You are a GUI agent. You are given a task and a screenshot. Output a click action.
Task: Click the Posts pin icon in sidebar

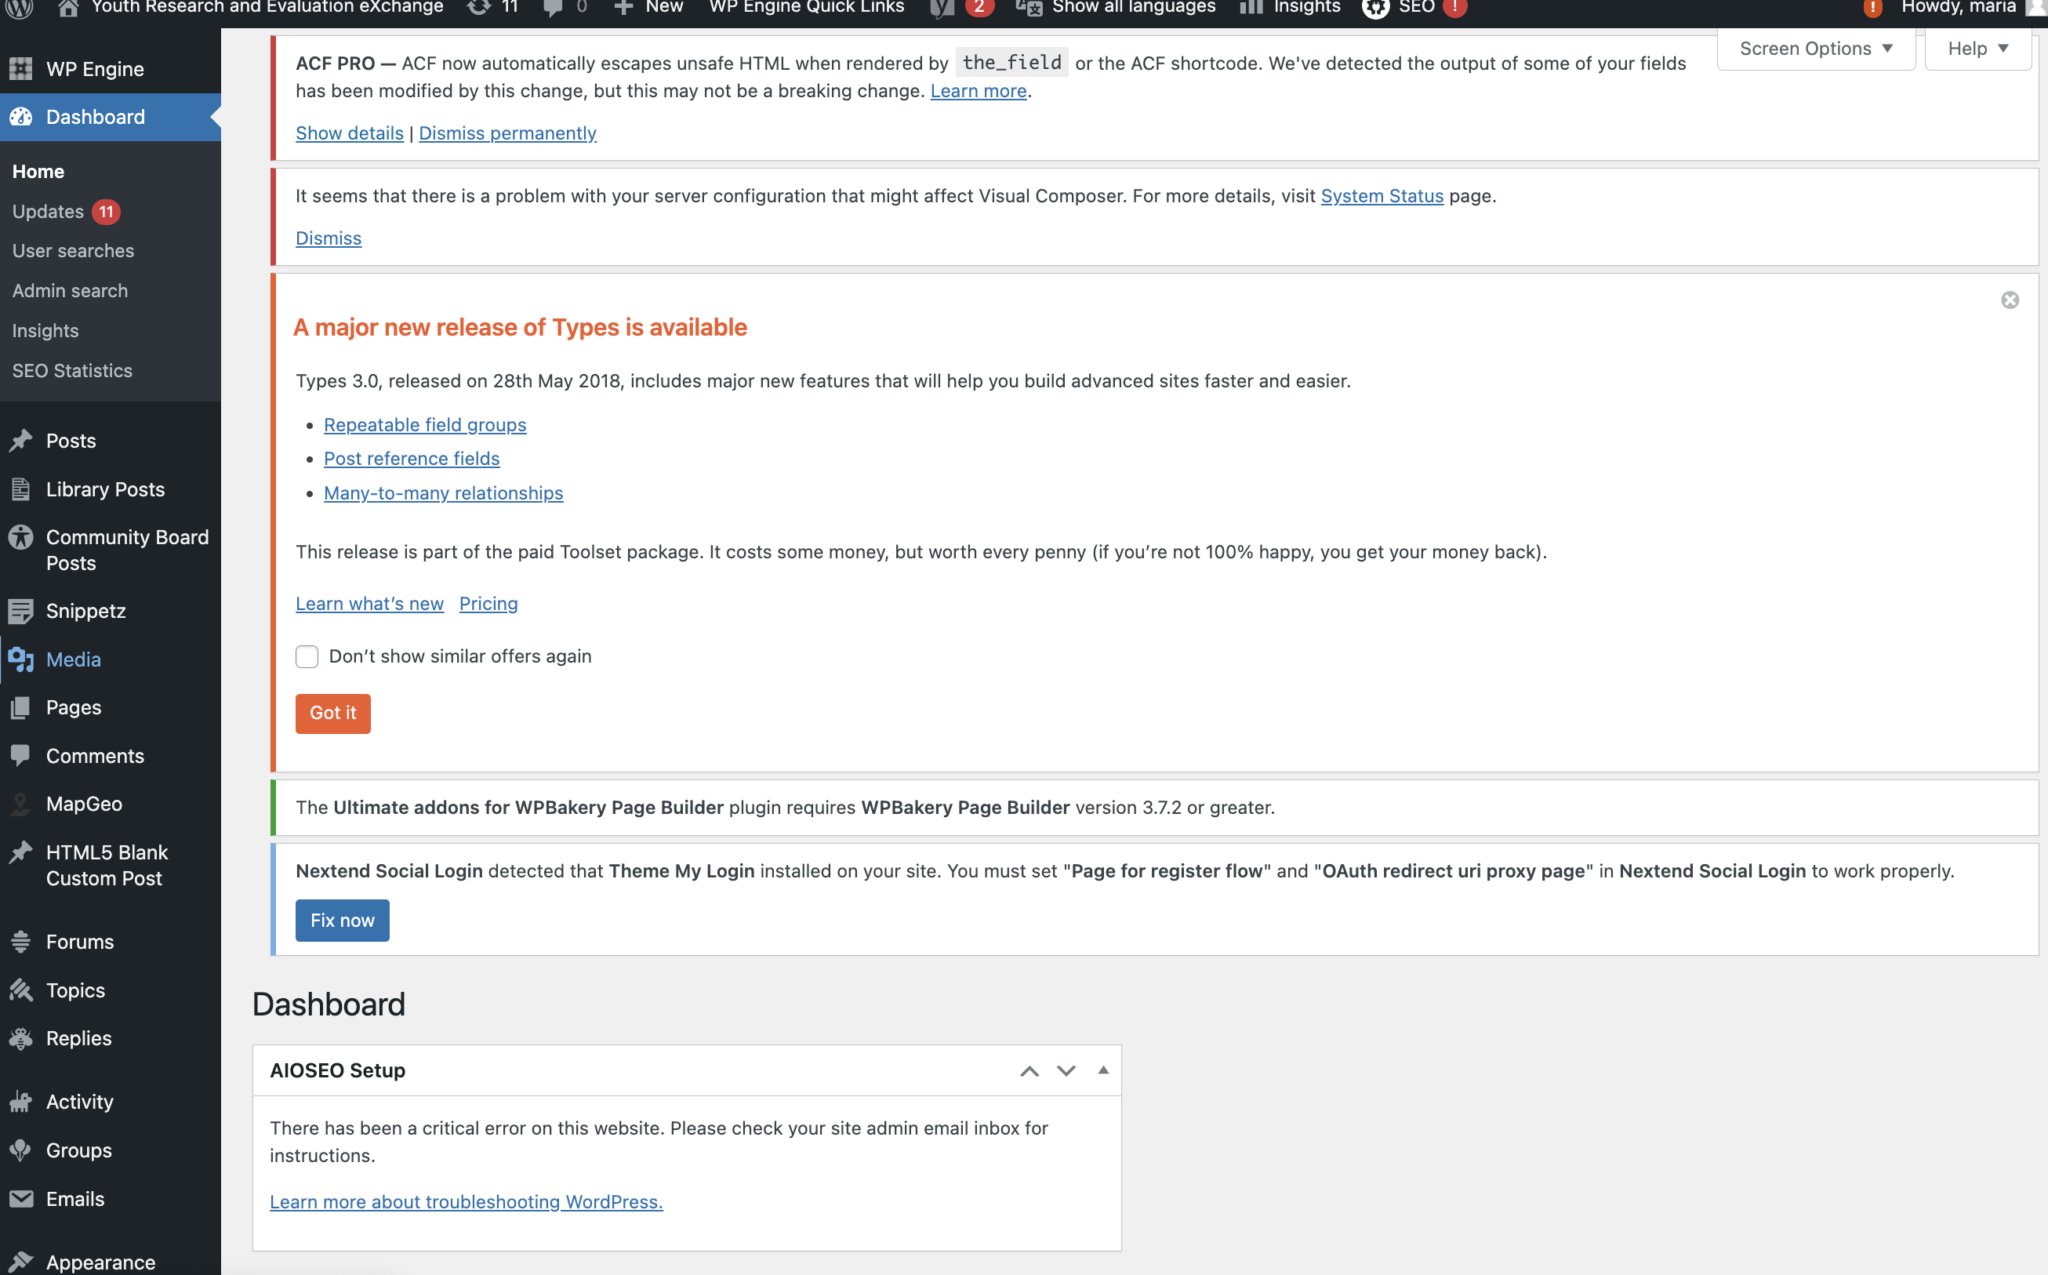click(x=21, y=441)
